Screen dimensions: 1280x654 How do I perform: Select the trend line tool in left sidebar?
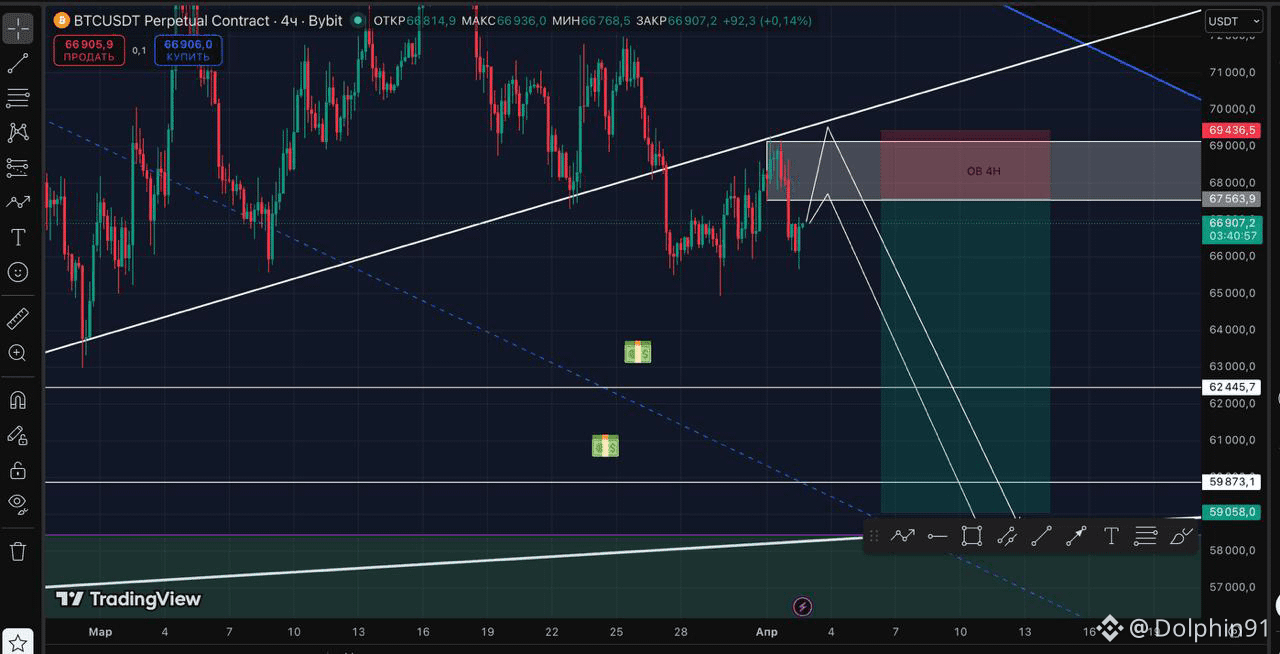point(18,63)
